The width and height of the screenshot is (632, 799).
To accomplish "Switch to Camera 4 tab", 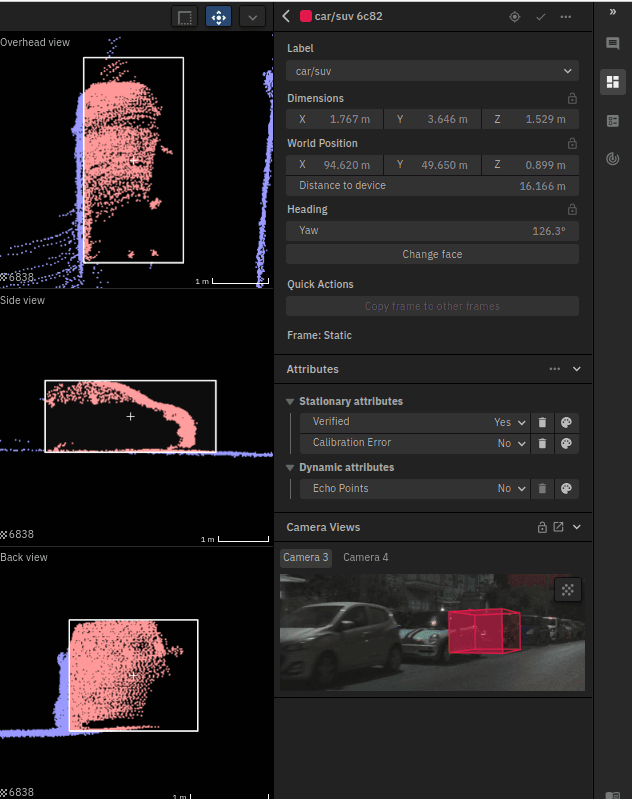I will 365,557.
